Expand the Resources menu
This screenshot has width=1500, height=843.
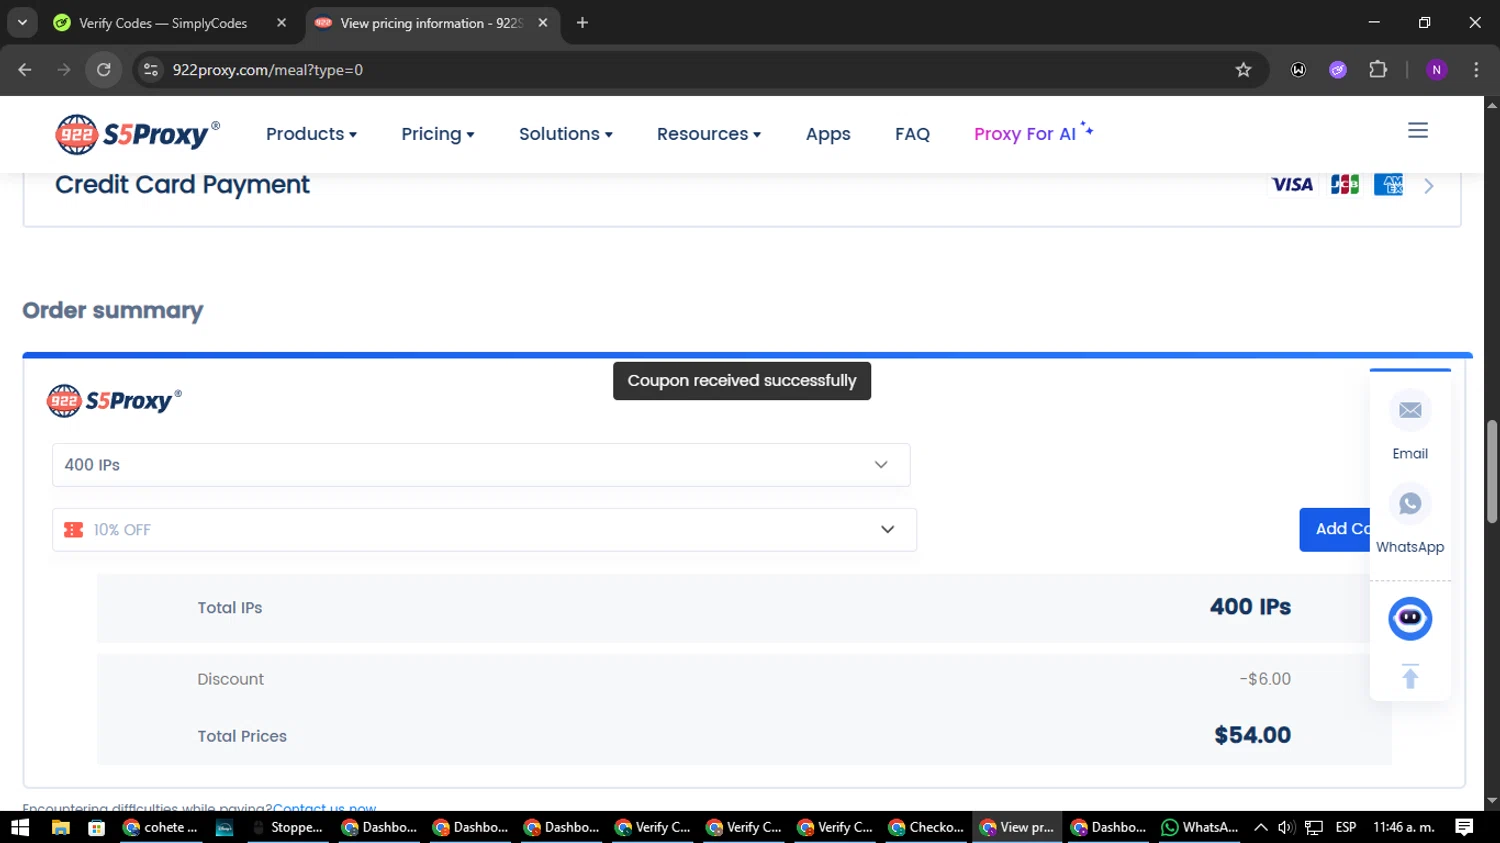tap(708, 134)
